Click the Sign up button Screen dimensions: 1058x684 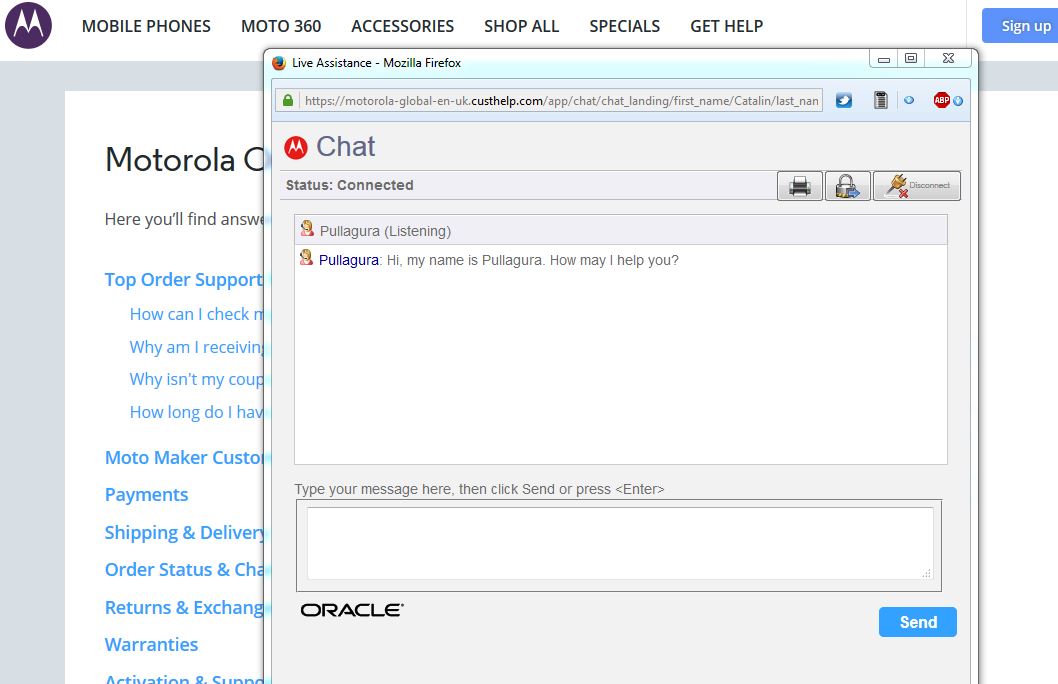pos(1020,26)
